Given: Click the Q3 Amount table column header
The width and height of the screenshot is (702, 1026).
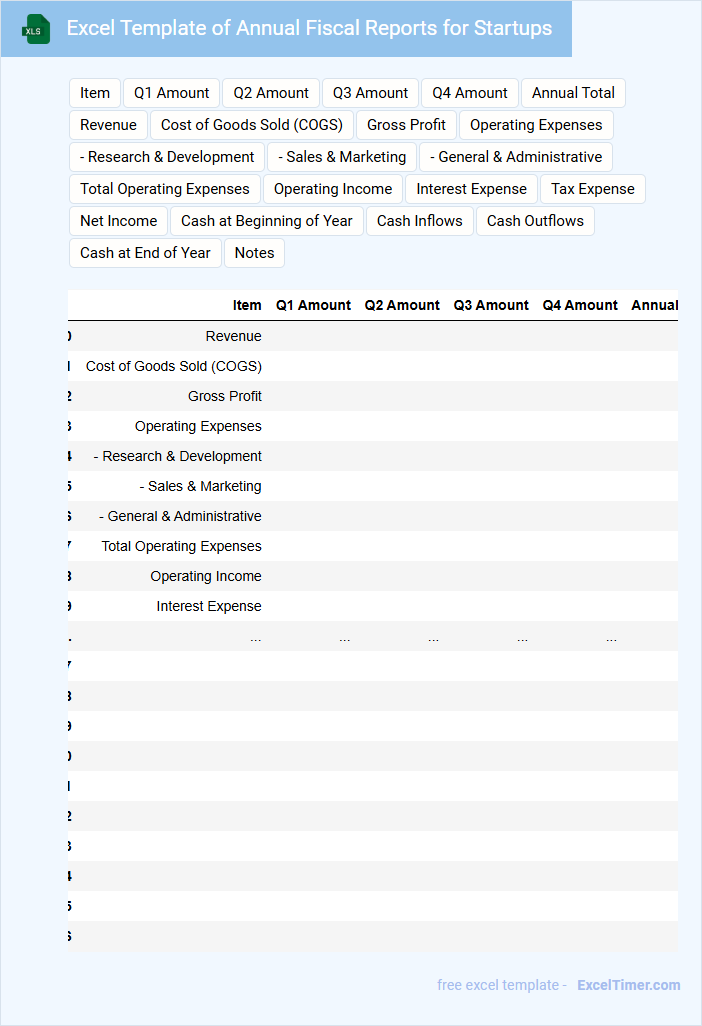Looking at the screenshot, I should (491, 306).
